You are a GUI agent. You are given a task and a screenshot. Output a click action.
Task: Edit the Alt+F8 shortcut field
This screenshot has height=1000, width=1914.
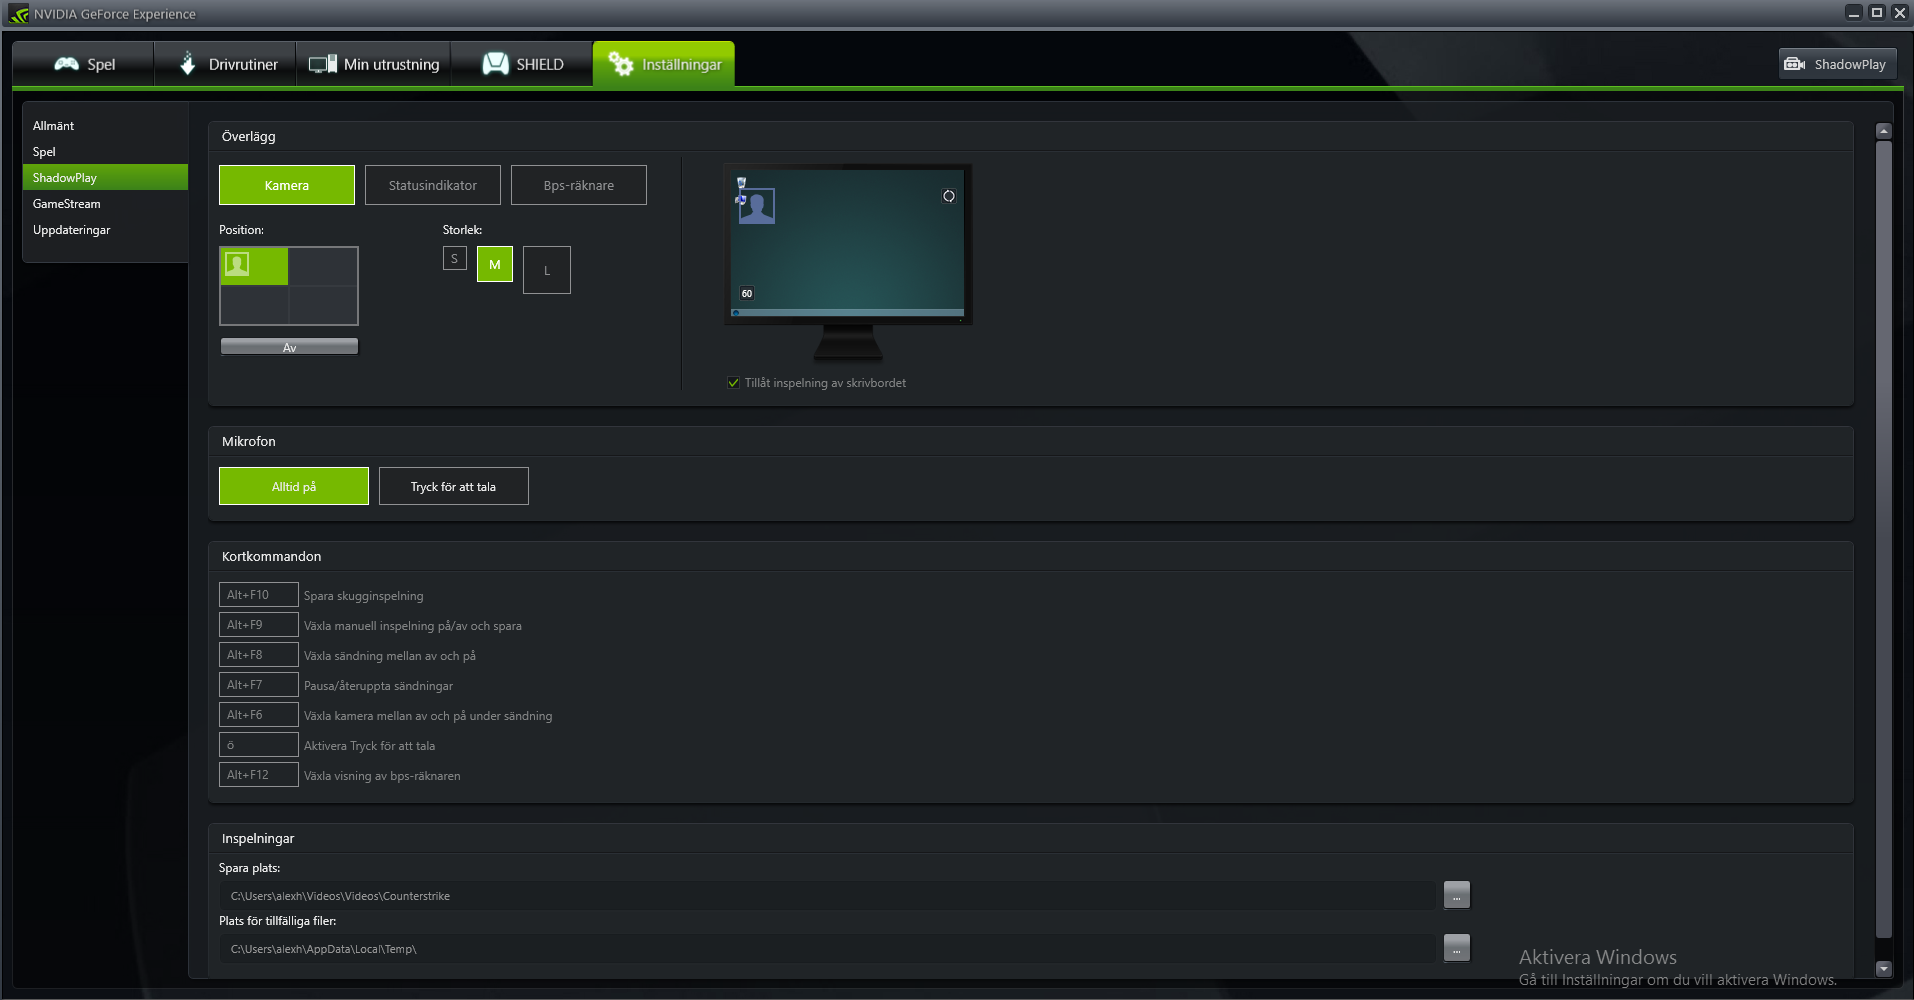(259, 655)
